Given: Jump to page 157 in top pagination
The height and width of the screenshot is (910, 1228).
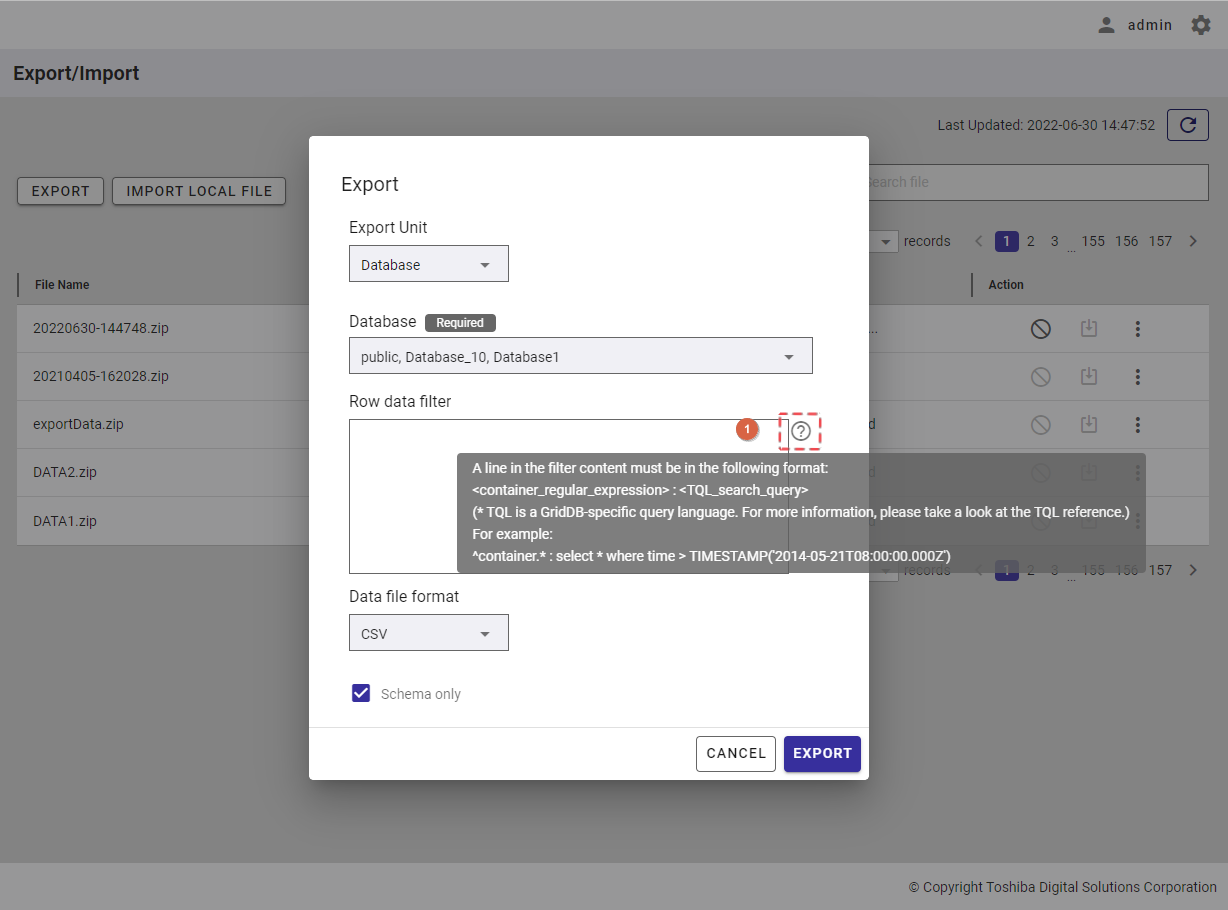Looking at the screenshot, I should coord(1160,241).
